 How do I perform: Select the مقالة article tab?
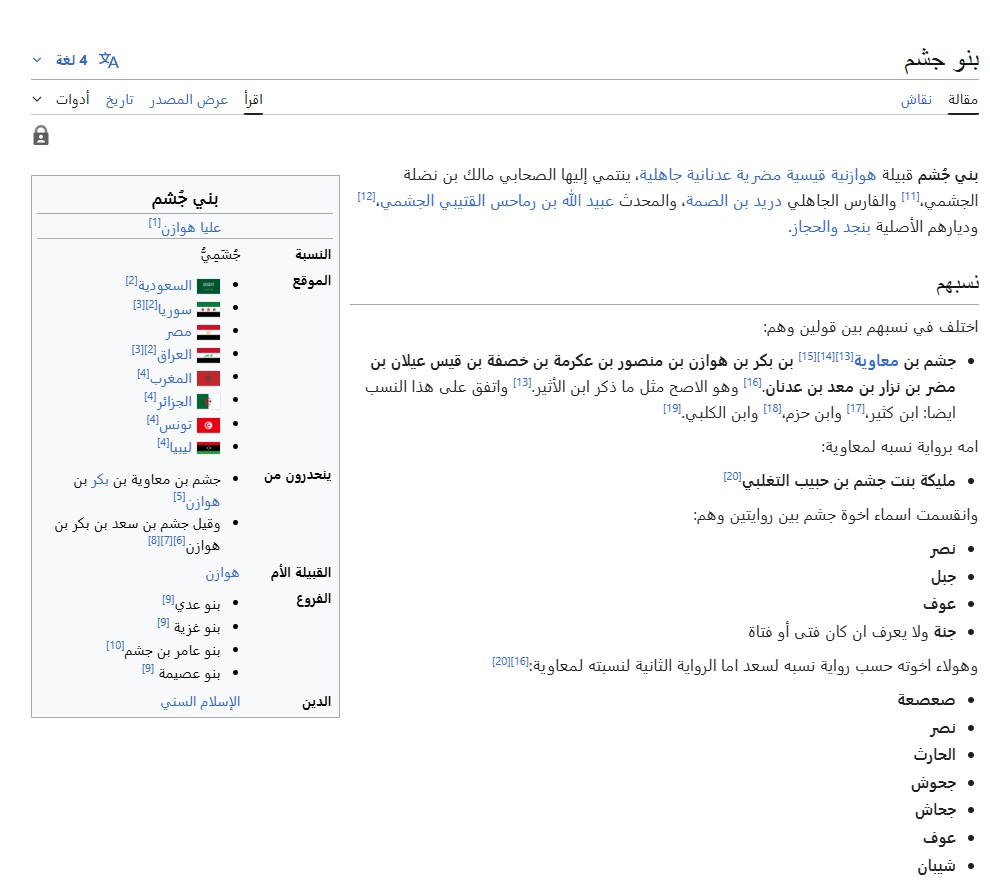963,100
